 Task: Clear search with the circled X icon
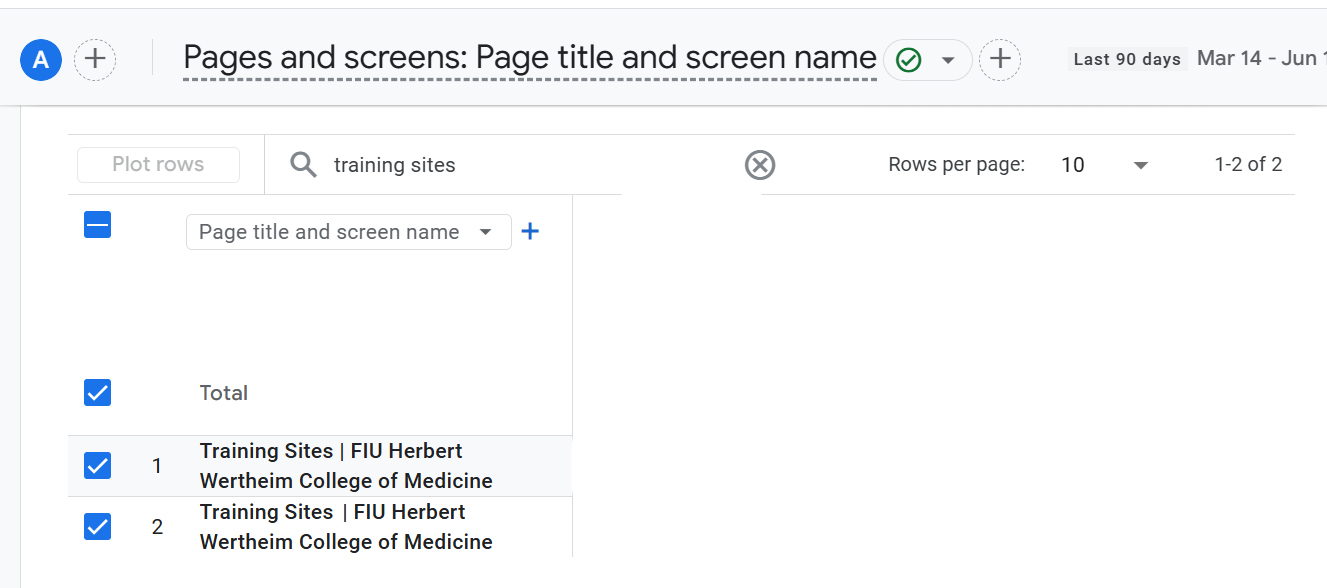point(760,165)
